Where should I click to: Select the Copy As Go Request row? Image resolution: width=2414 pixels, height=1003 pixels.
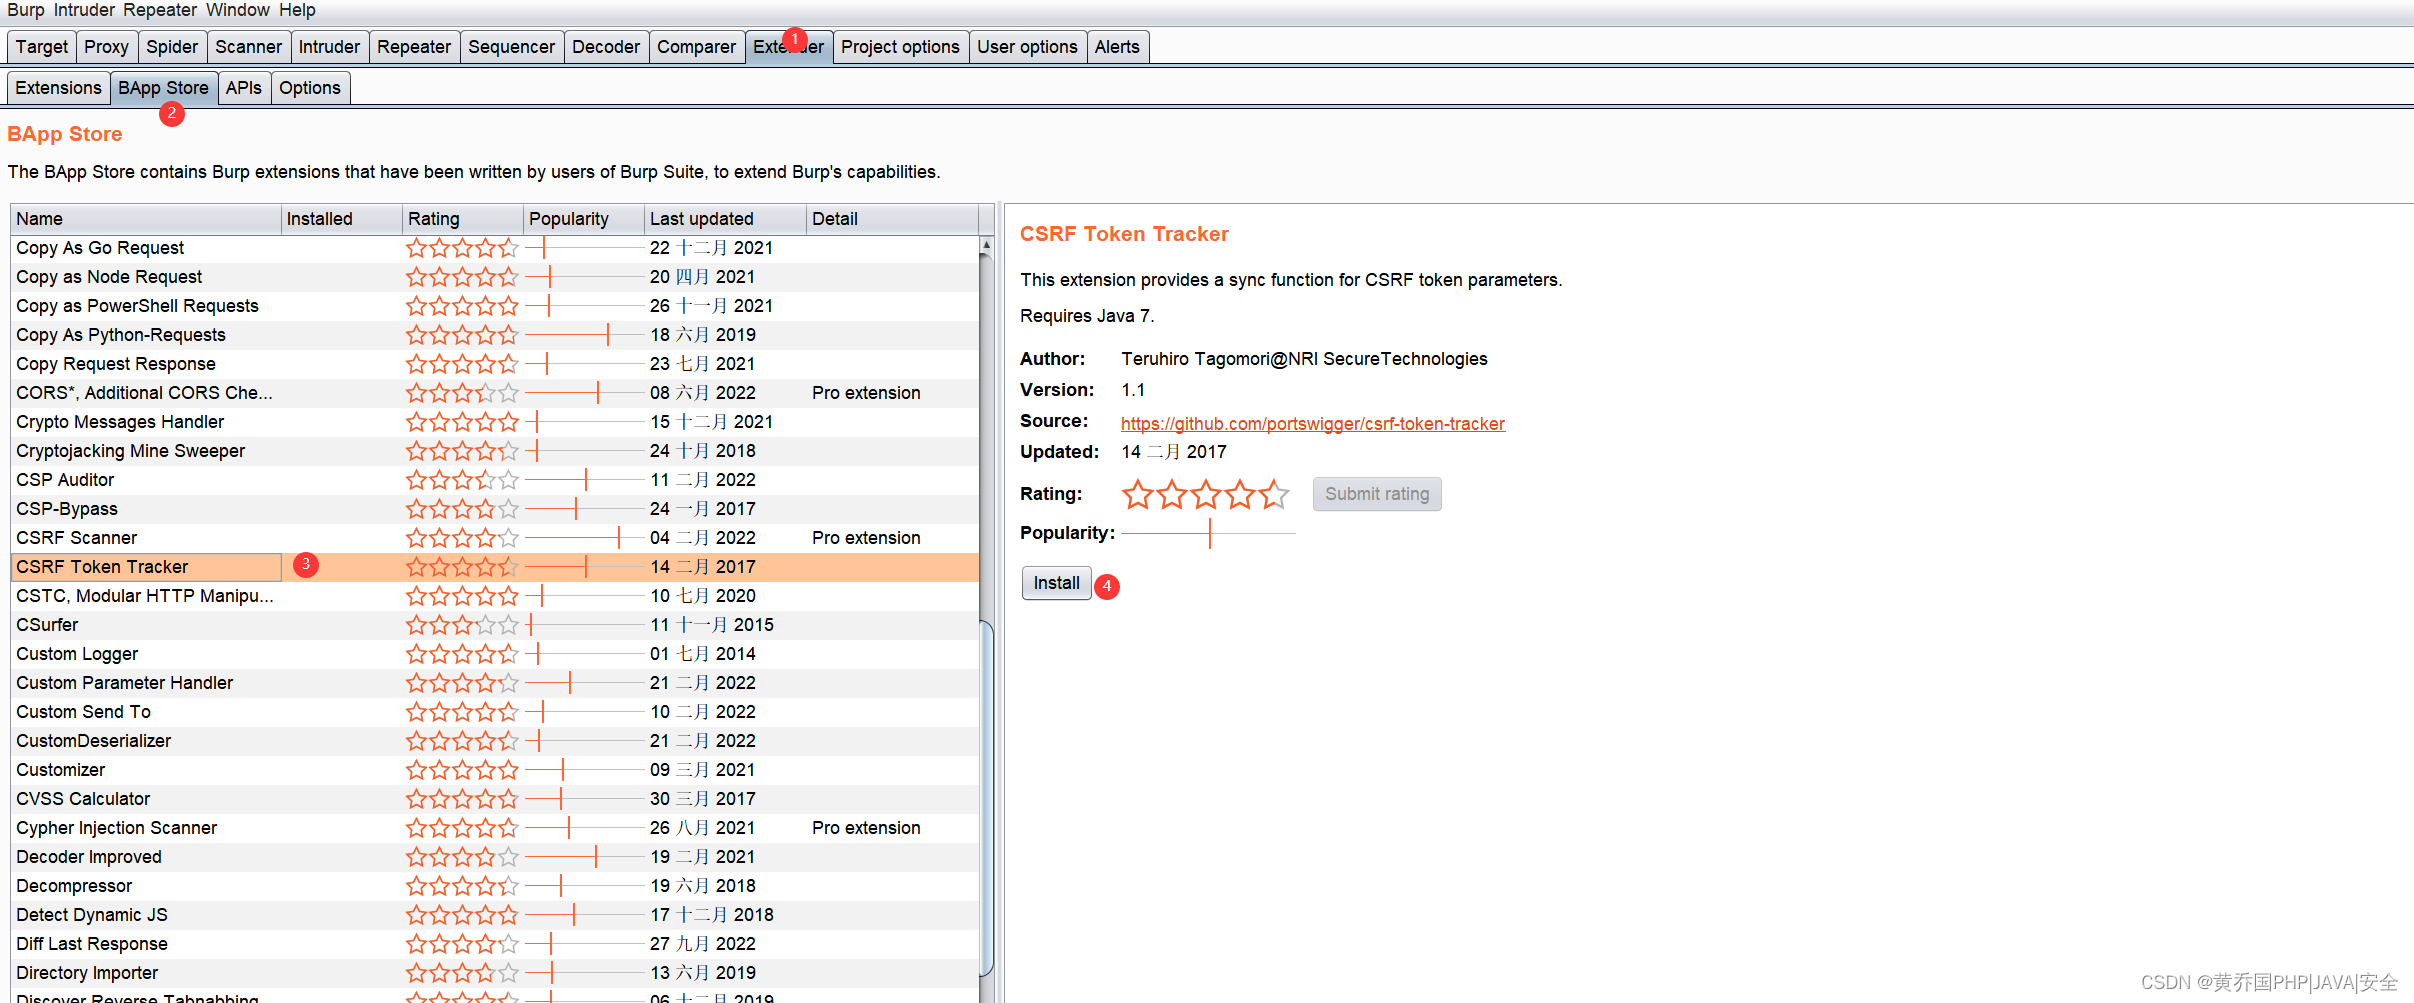coord(495,248)
